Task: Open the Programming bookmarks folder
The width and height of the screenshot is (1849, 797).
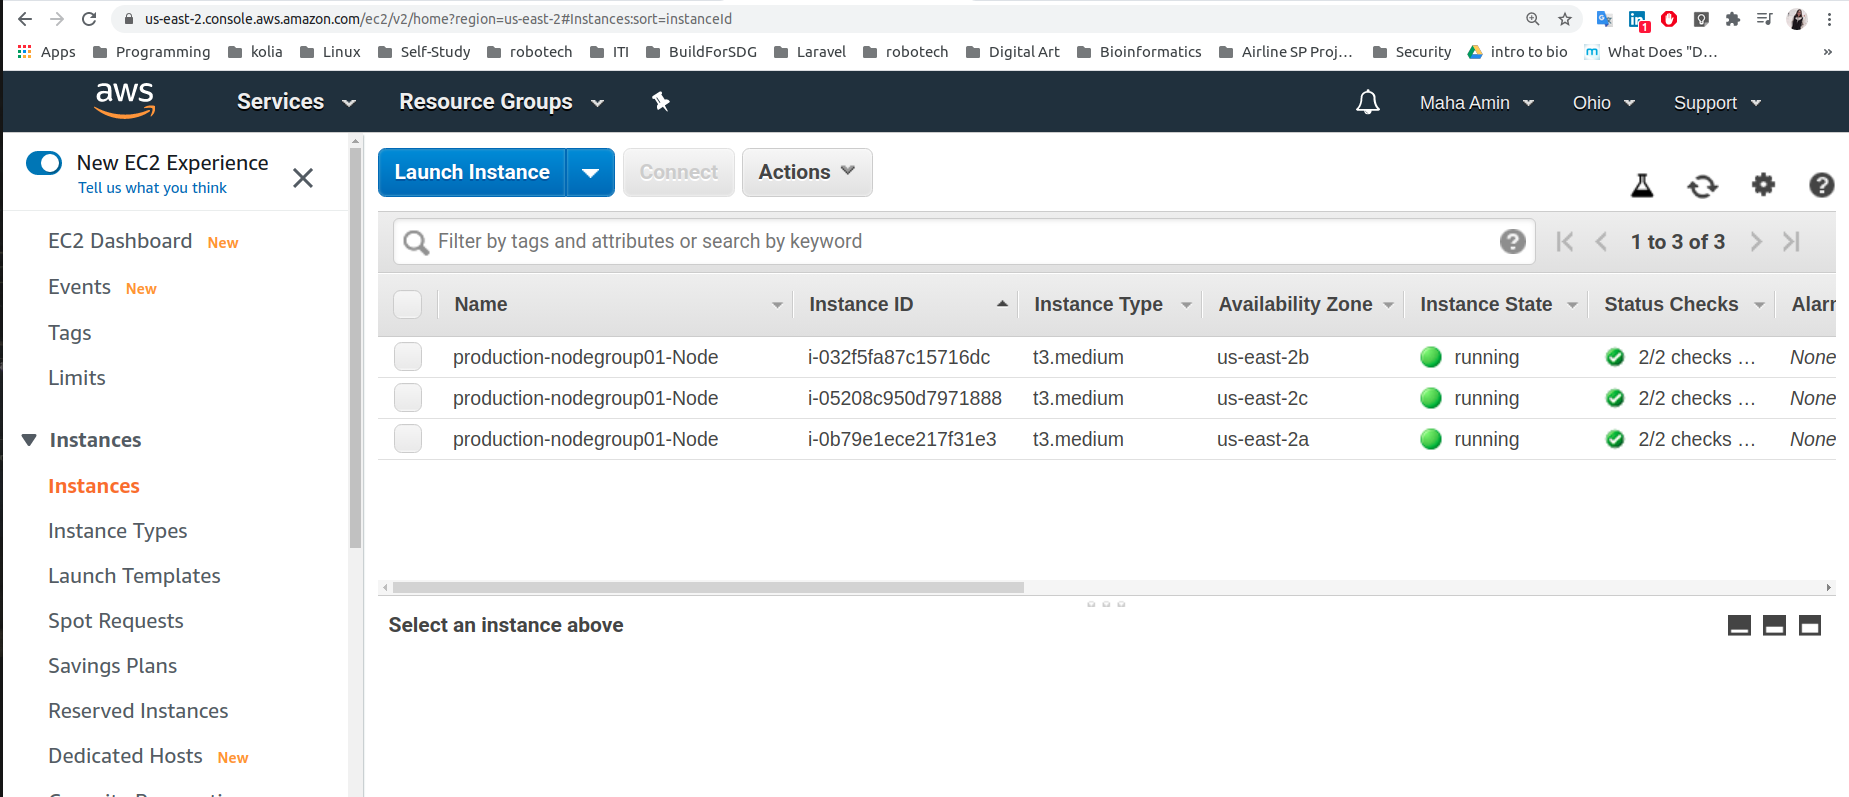Action: [151, 52]
